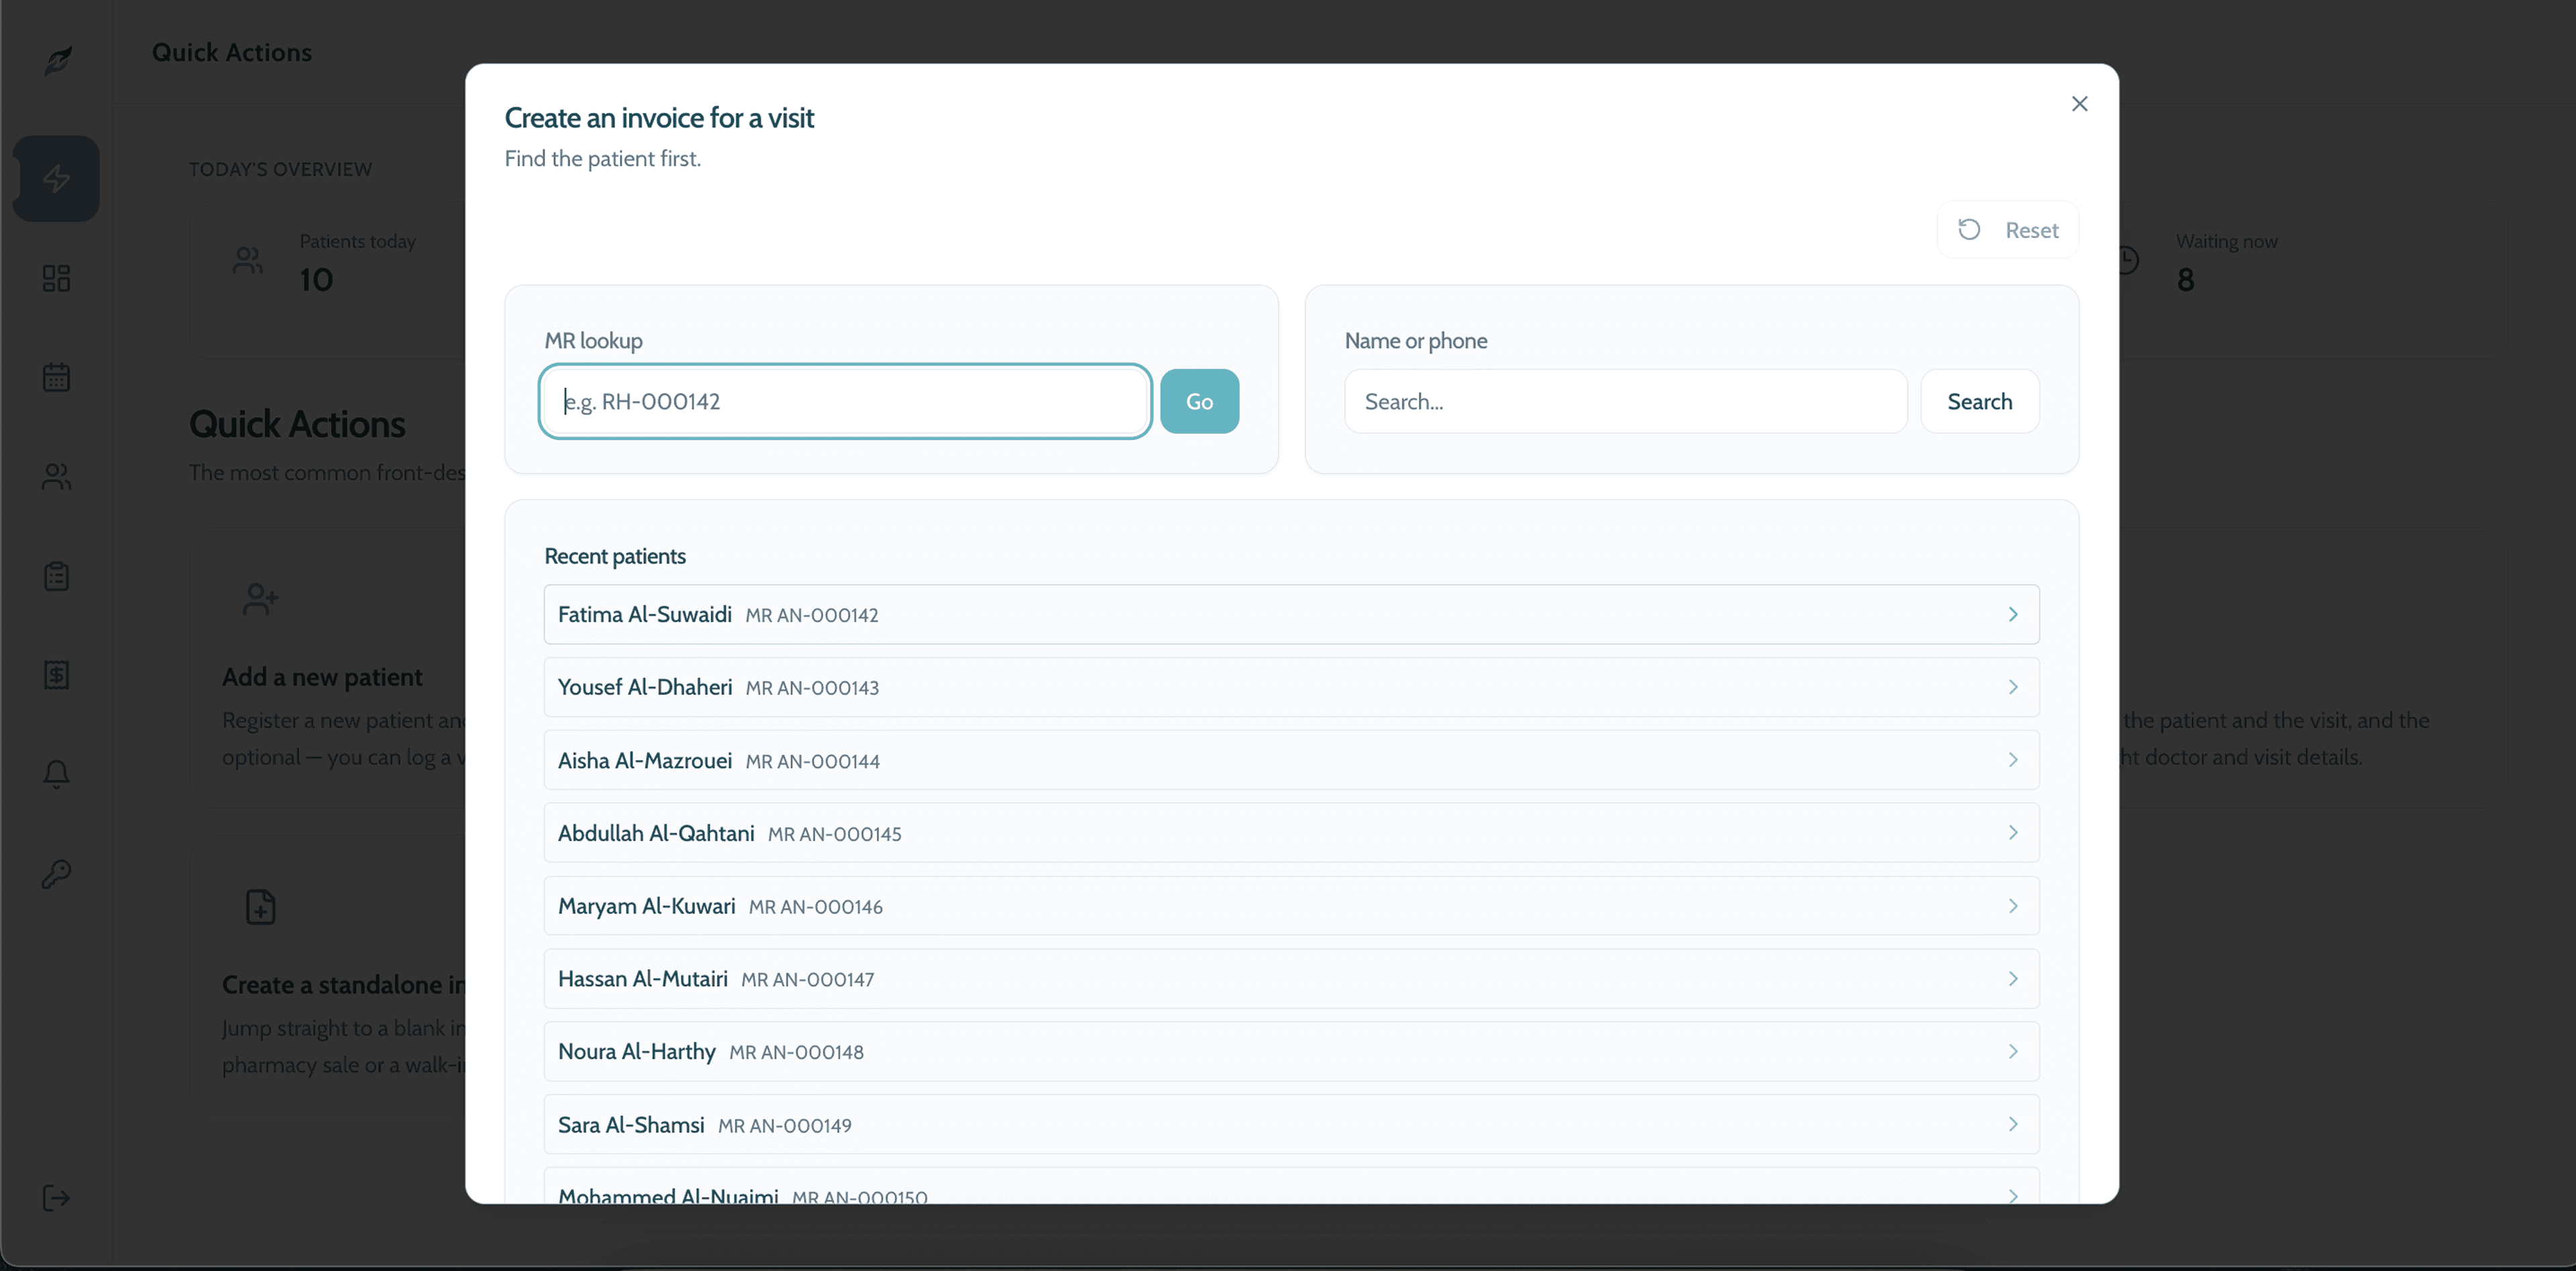Open the notifications bell sidebar icon
The height and width of the screenshot is (1271, 2576).
(56, 774)
